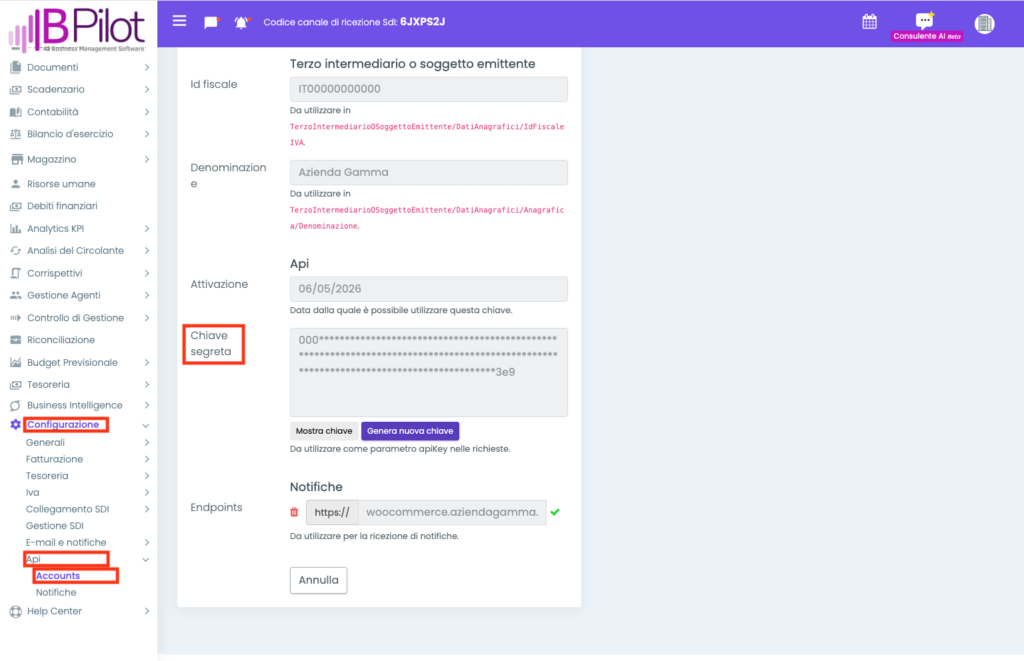Select Gestione SDI in the sidebar
This screenshot has height=661, width=1024.
[55, 526]
